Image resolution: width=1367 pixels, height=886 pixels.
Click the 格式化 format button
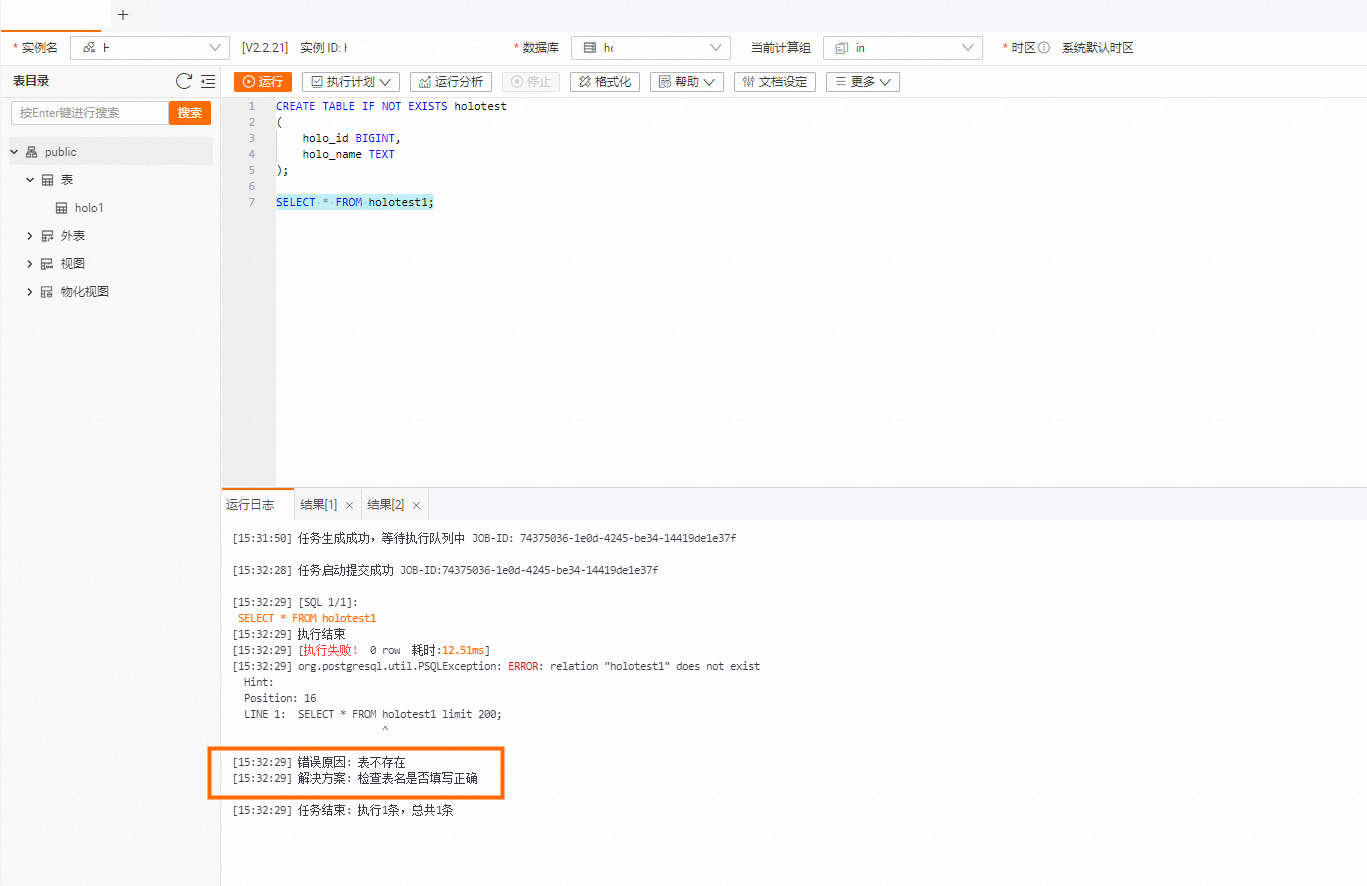tap(605, 82)
